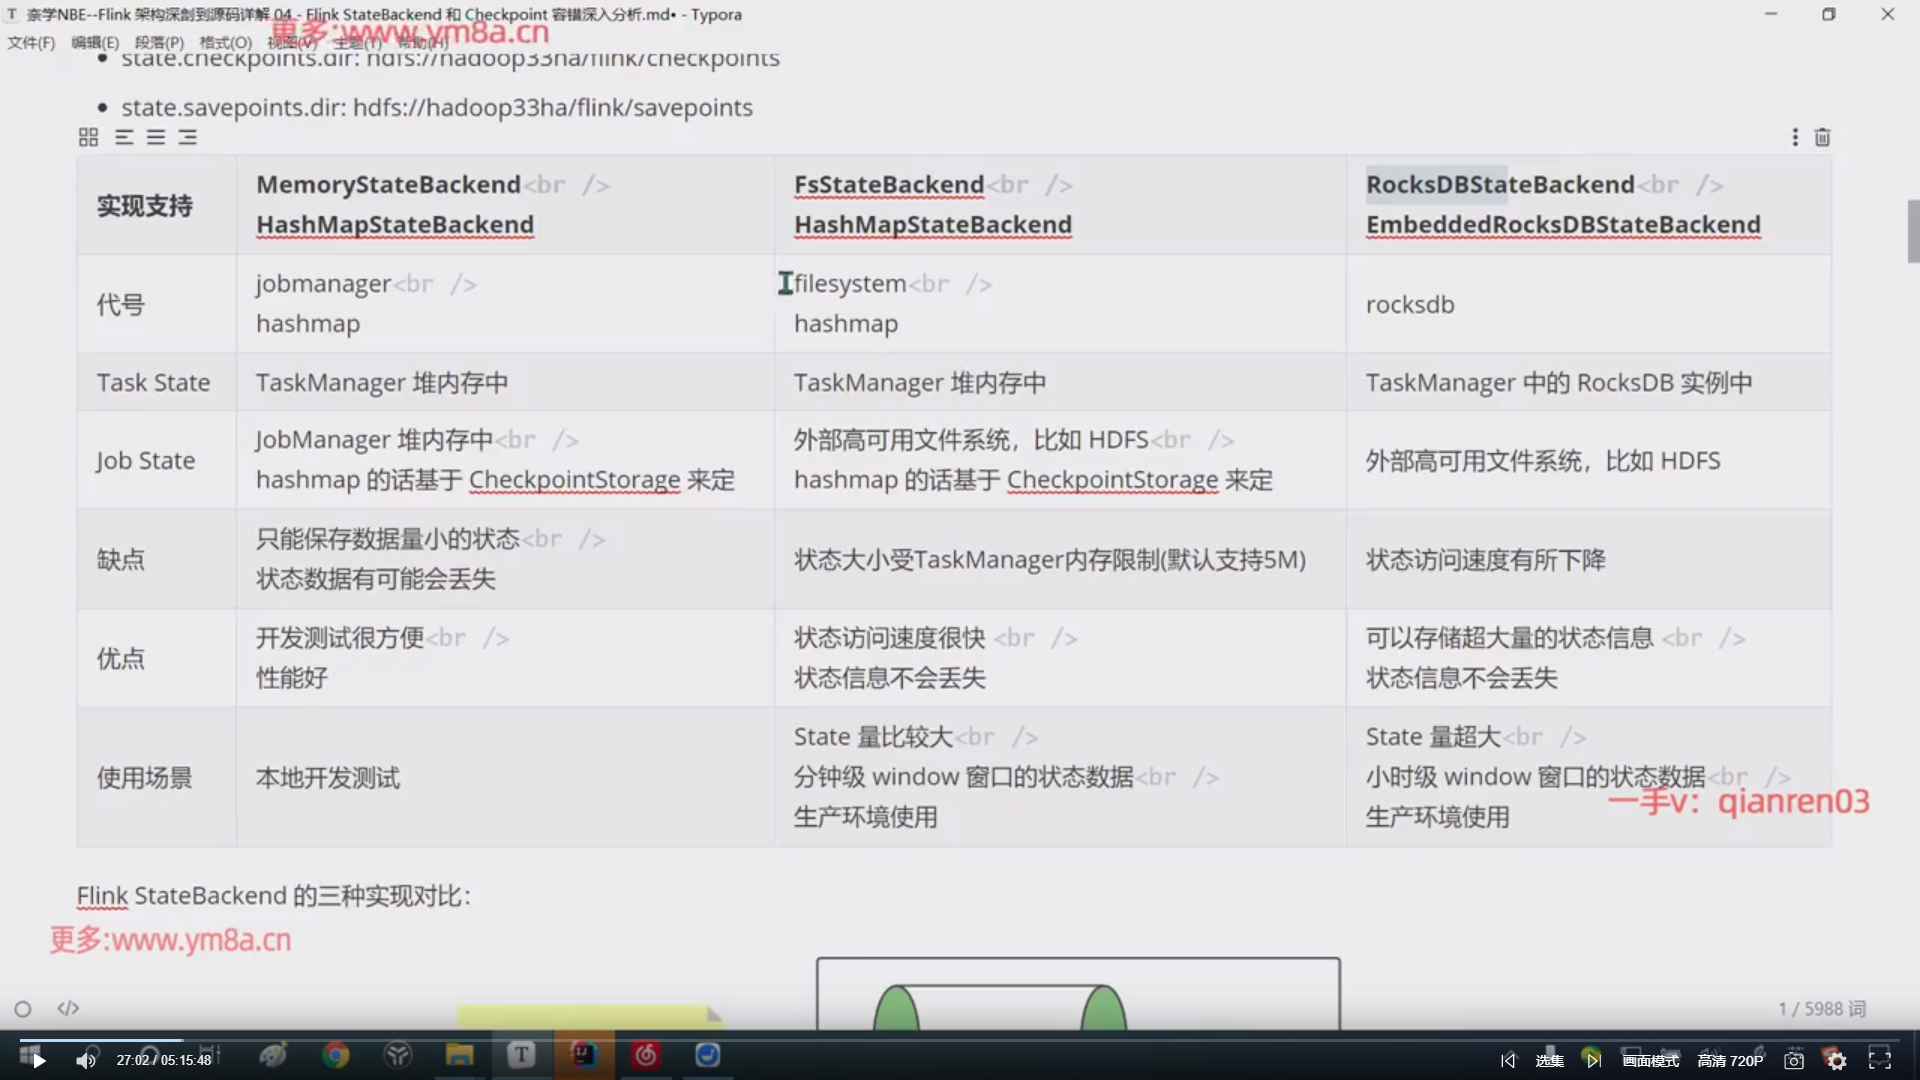The width and height of the screenshot is (1920, 1080).
Task: Open the 段落(P) menu
Action: click(159, 42)
